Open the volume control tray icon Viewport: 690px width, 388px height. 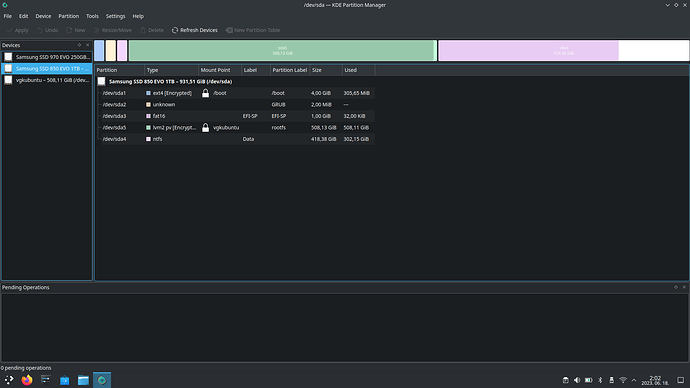[x=577, y=380]
